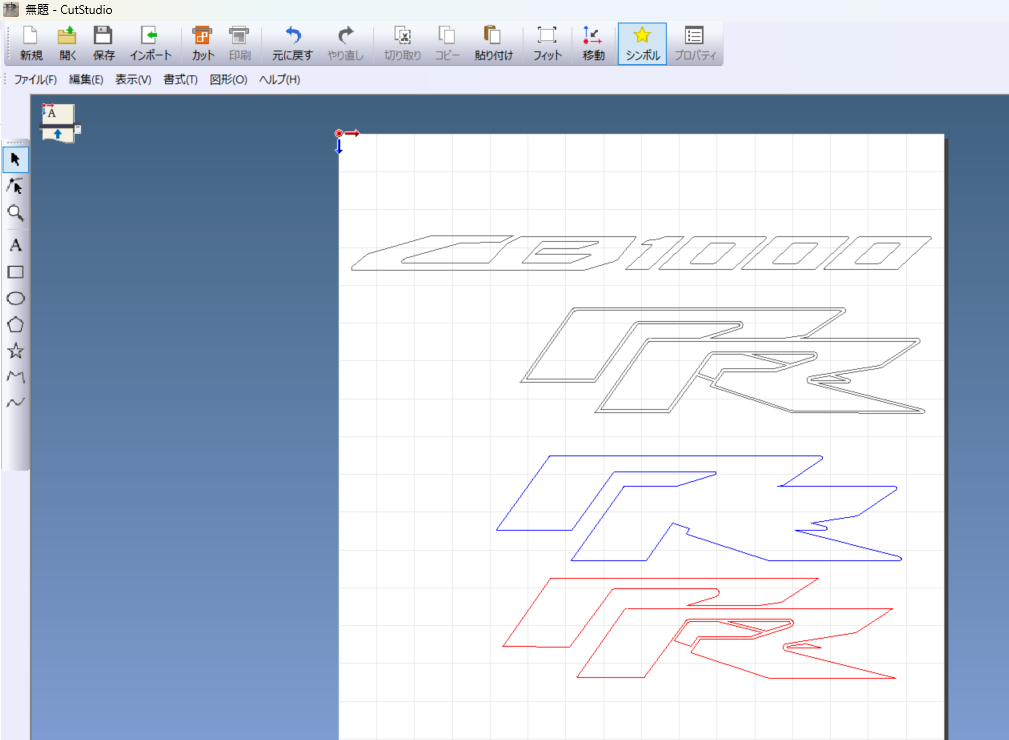Viewport: 1009px width, 740px height.
Task: Select the ellipse drawing tool
Action: pyautogui.click(x=15, y=299)
